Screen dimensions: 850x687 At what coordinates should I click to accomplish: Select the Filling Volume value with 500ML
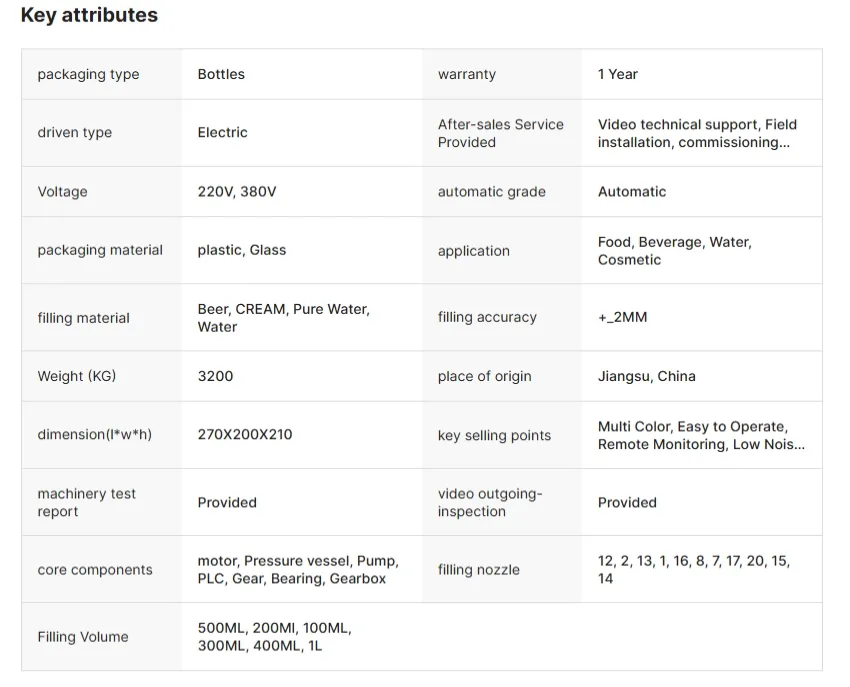tap(274, 637)
